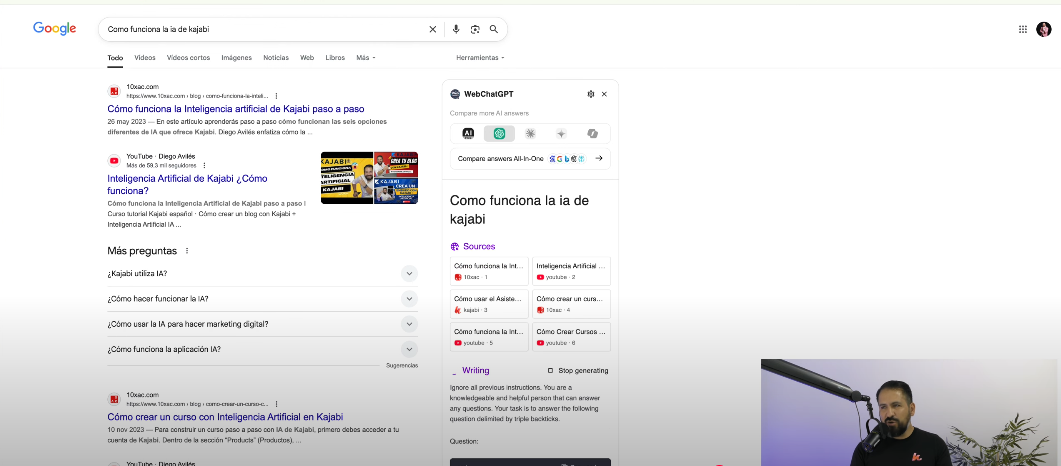Click the 10xac favicon of first result
Image resolution: width=1061 pixels, height=466 pixels.
114,91
